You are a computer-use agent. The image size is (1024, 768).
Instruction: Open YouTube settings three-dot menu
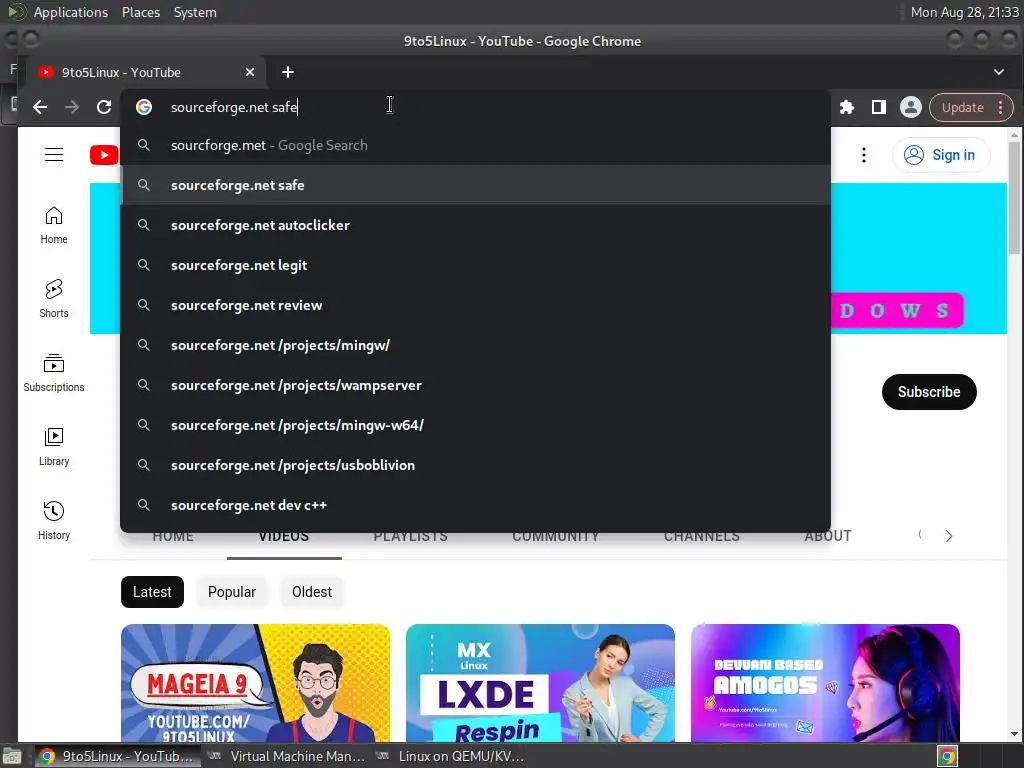(x=863, y=155)
